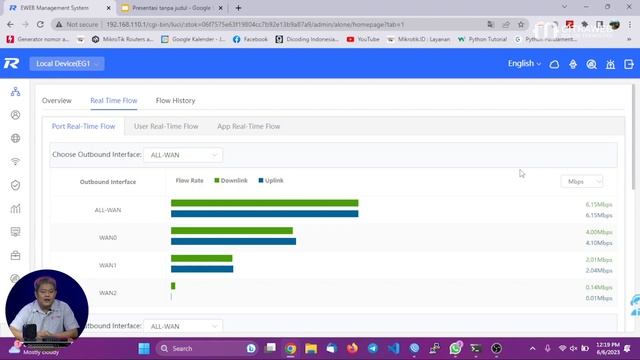Toggle the Uplink legend series
Viewport: 640px width, 360px height.
pos(271,180)
